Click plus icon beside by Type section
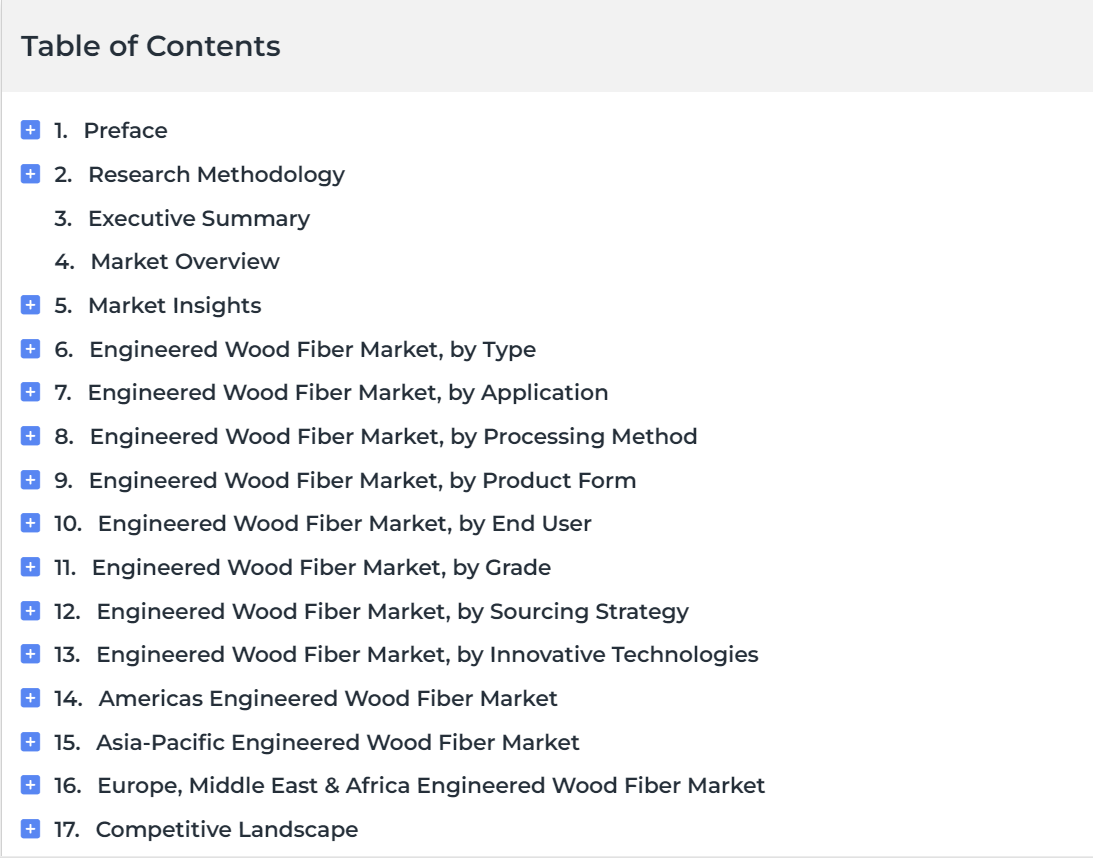 click(x=30, y=348)
